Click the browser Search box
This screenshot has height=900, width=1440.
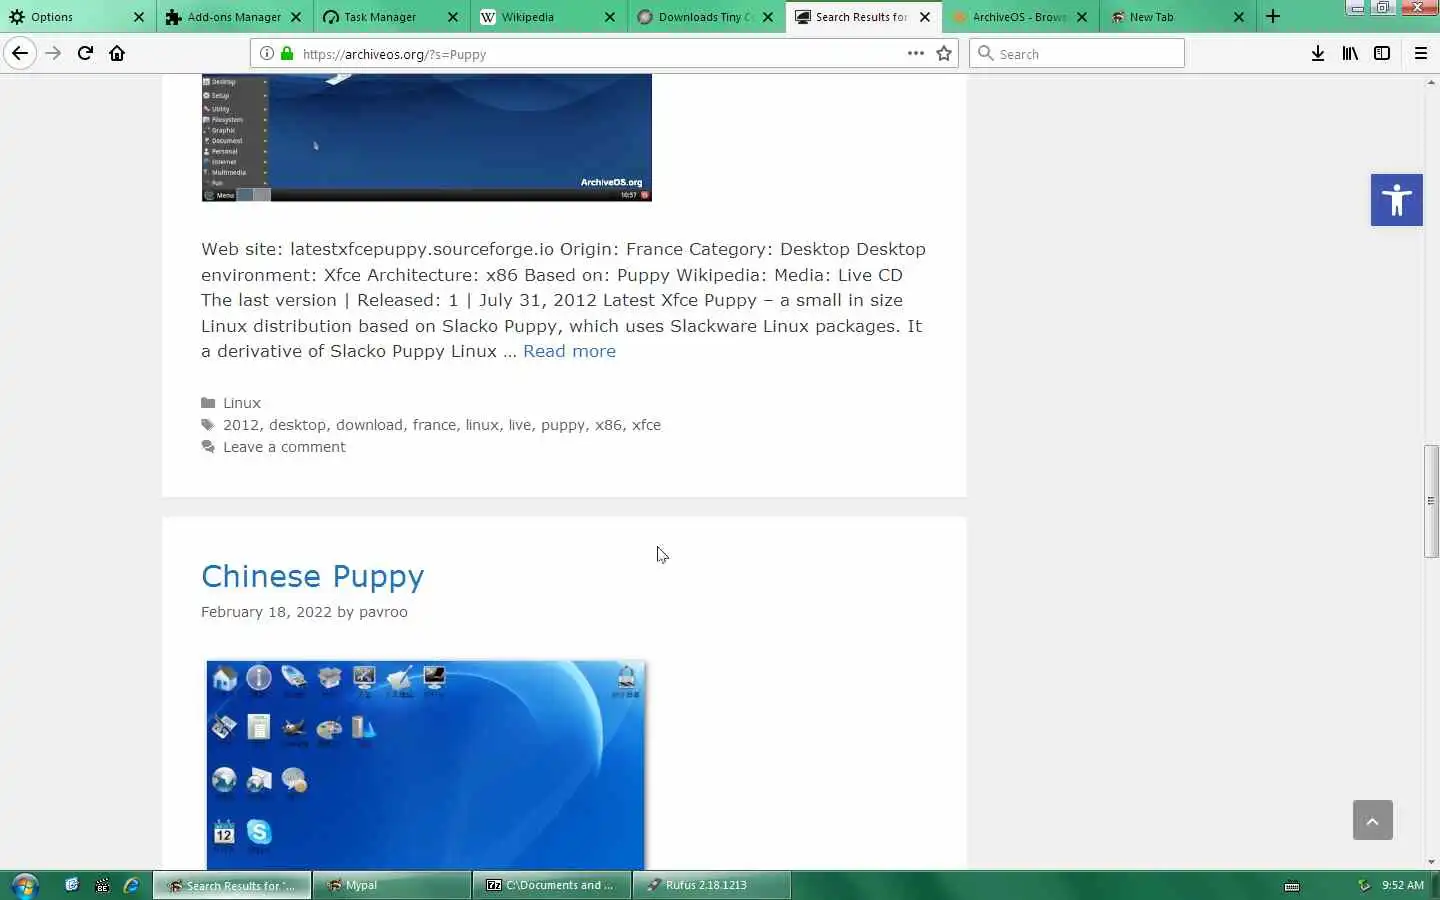pos(1077,53)
